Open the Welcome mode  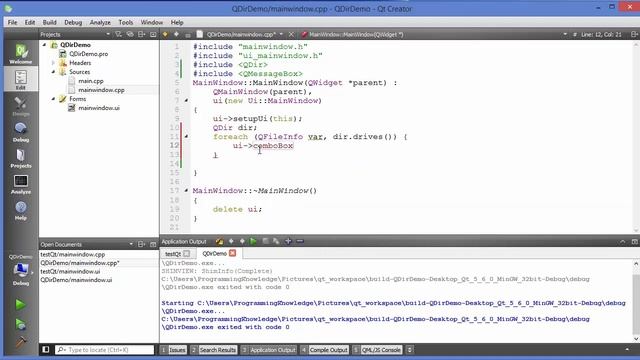pyautogui.click(x=20, y=54)
